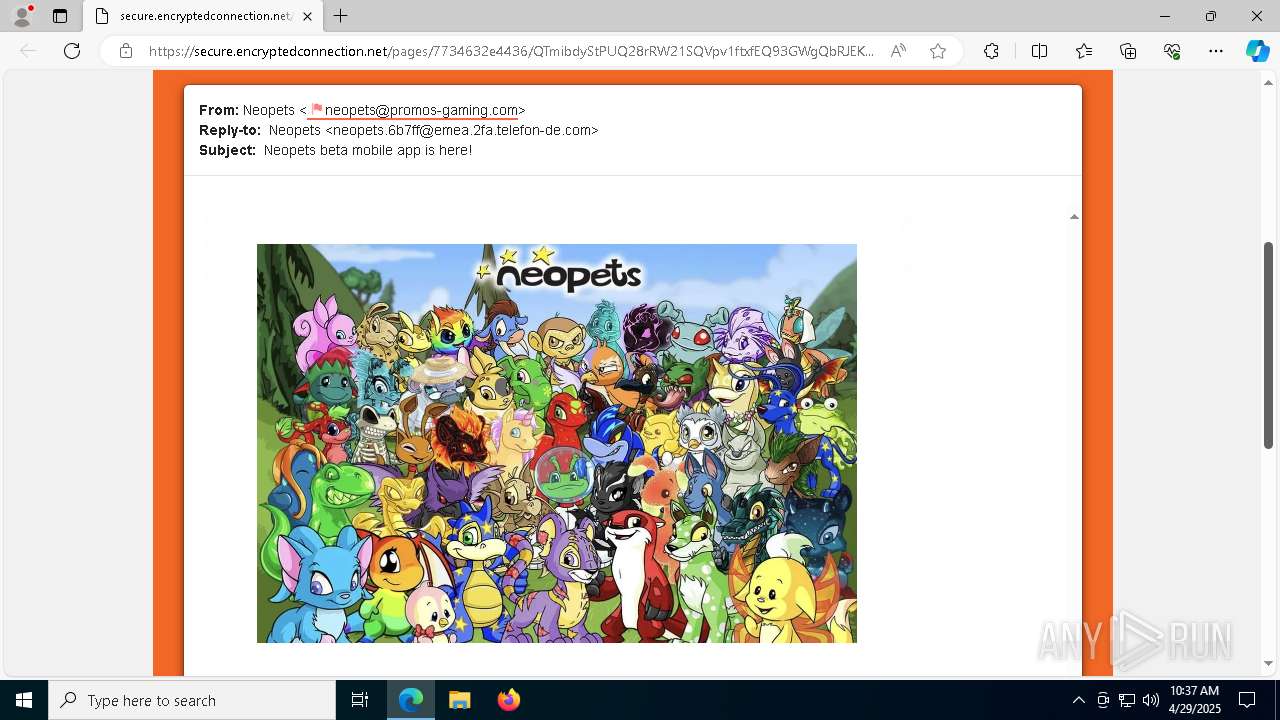This screenshot has height=720, width=1280.
Task: Open Microsoft Edge from the taskbar
Action: [x=411, y=700]
